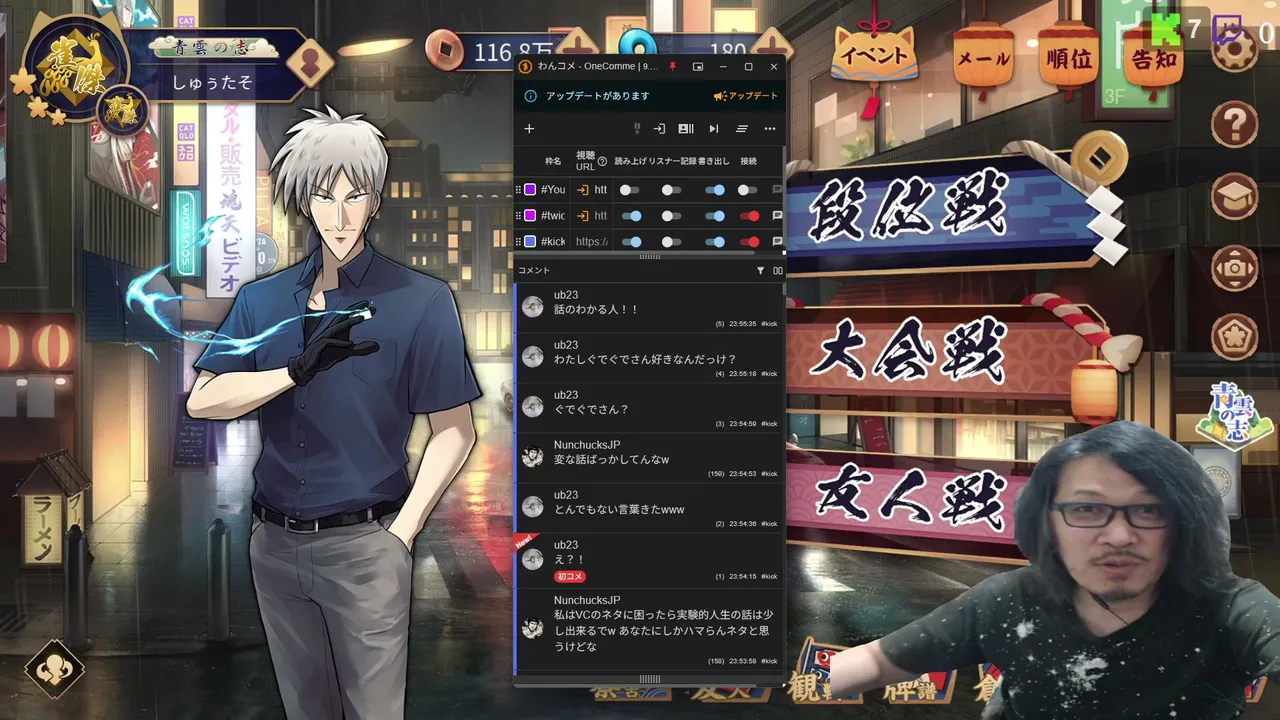Image resolution: width=1280 pixels, height=720 pixels.
Task: Open the graduation cap tutorial icon in game
Action: 1234,196
